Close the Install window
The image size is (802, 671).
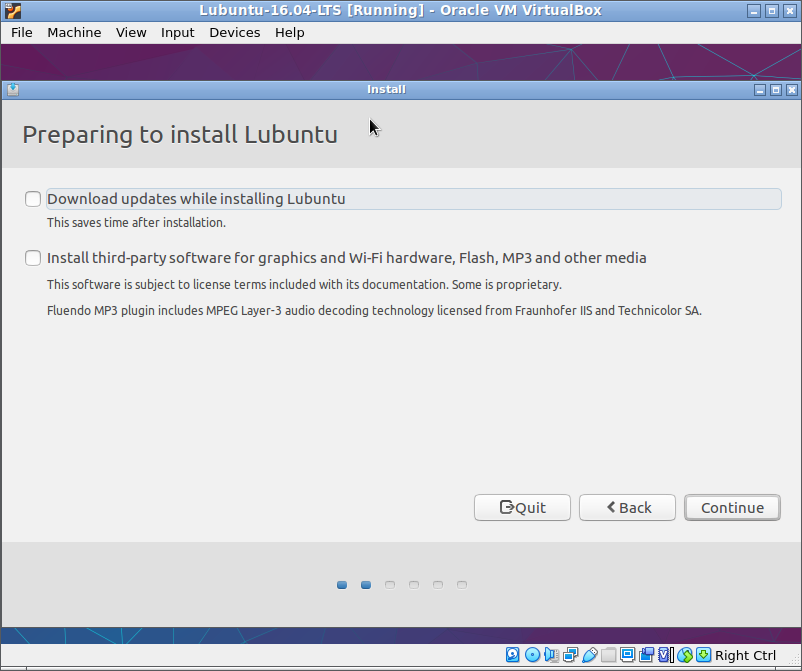click(792, 90)
